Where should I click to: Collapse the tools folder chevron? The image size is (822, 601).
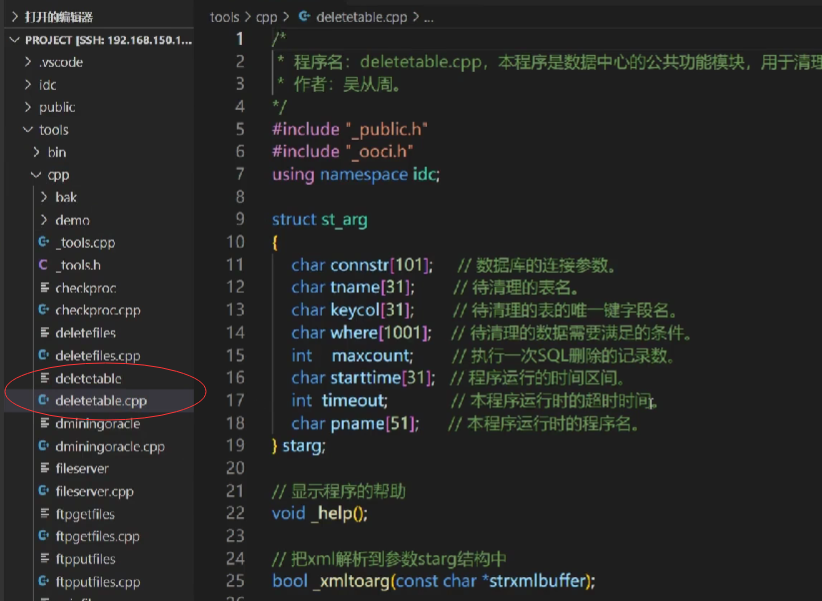coord(28,130)
